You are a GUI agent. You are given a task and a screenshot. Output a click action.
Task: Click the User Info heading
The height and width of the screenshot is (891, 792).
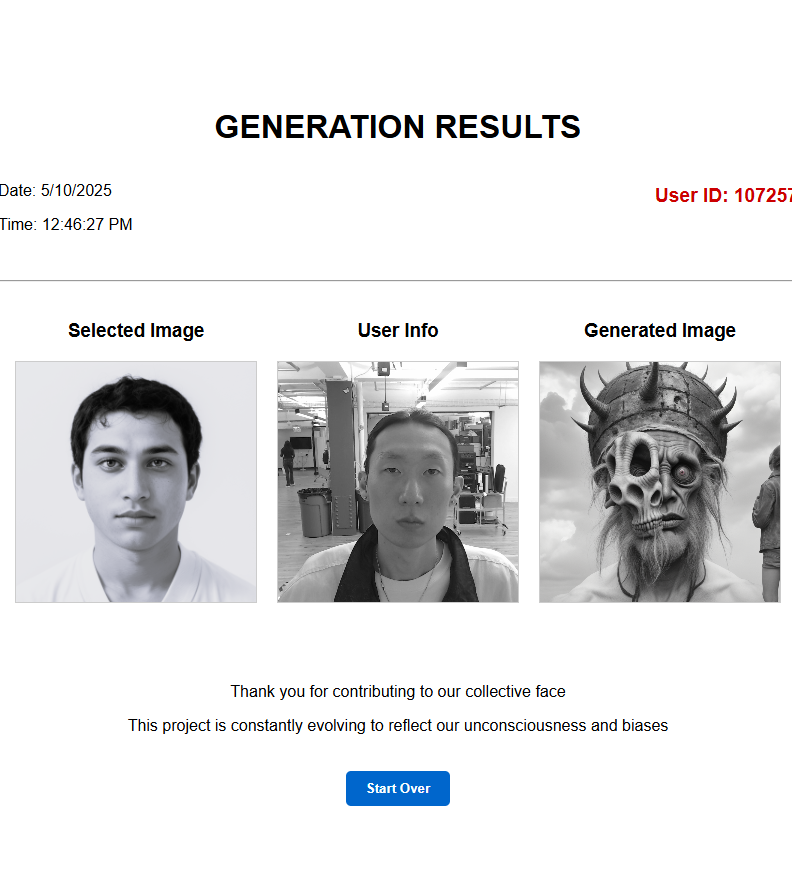tap(398, 330)
